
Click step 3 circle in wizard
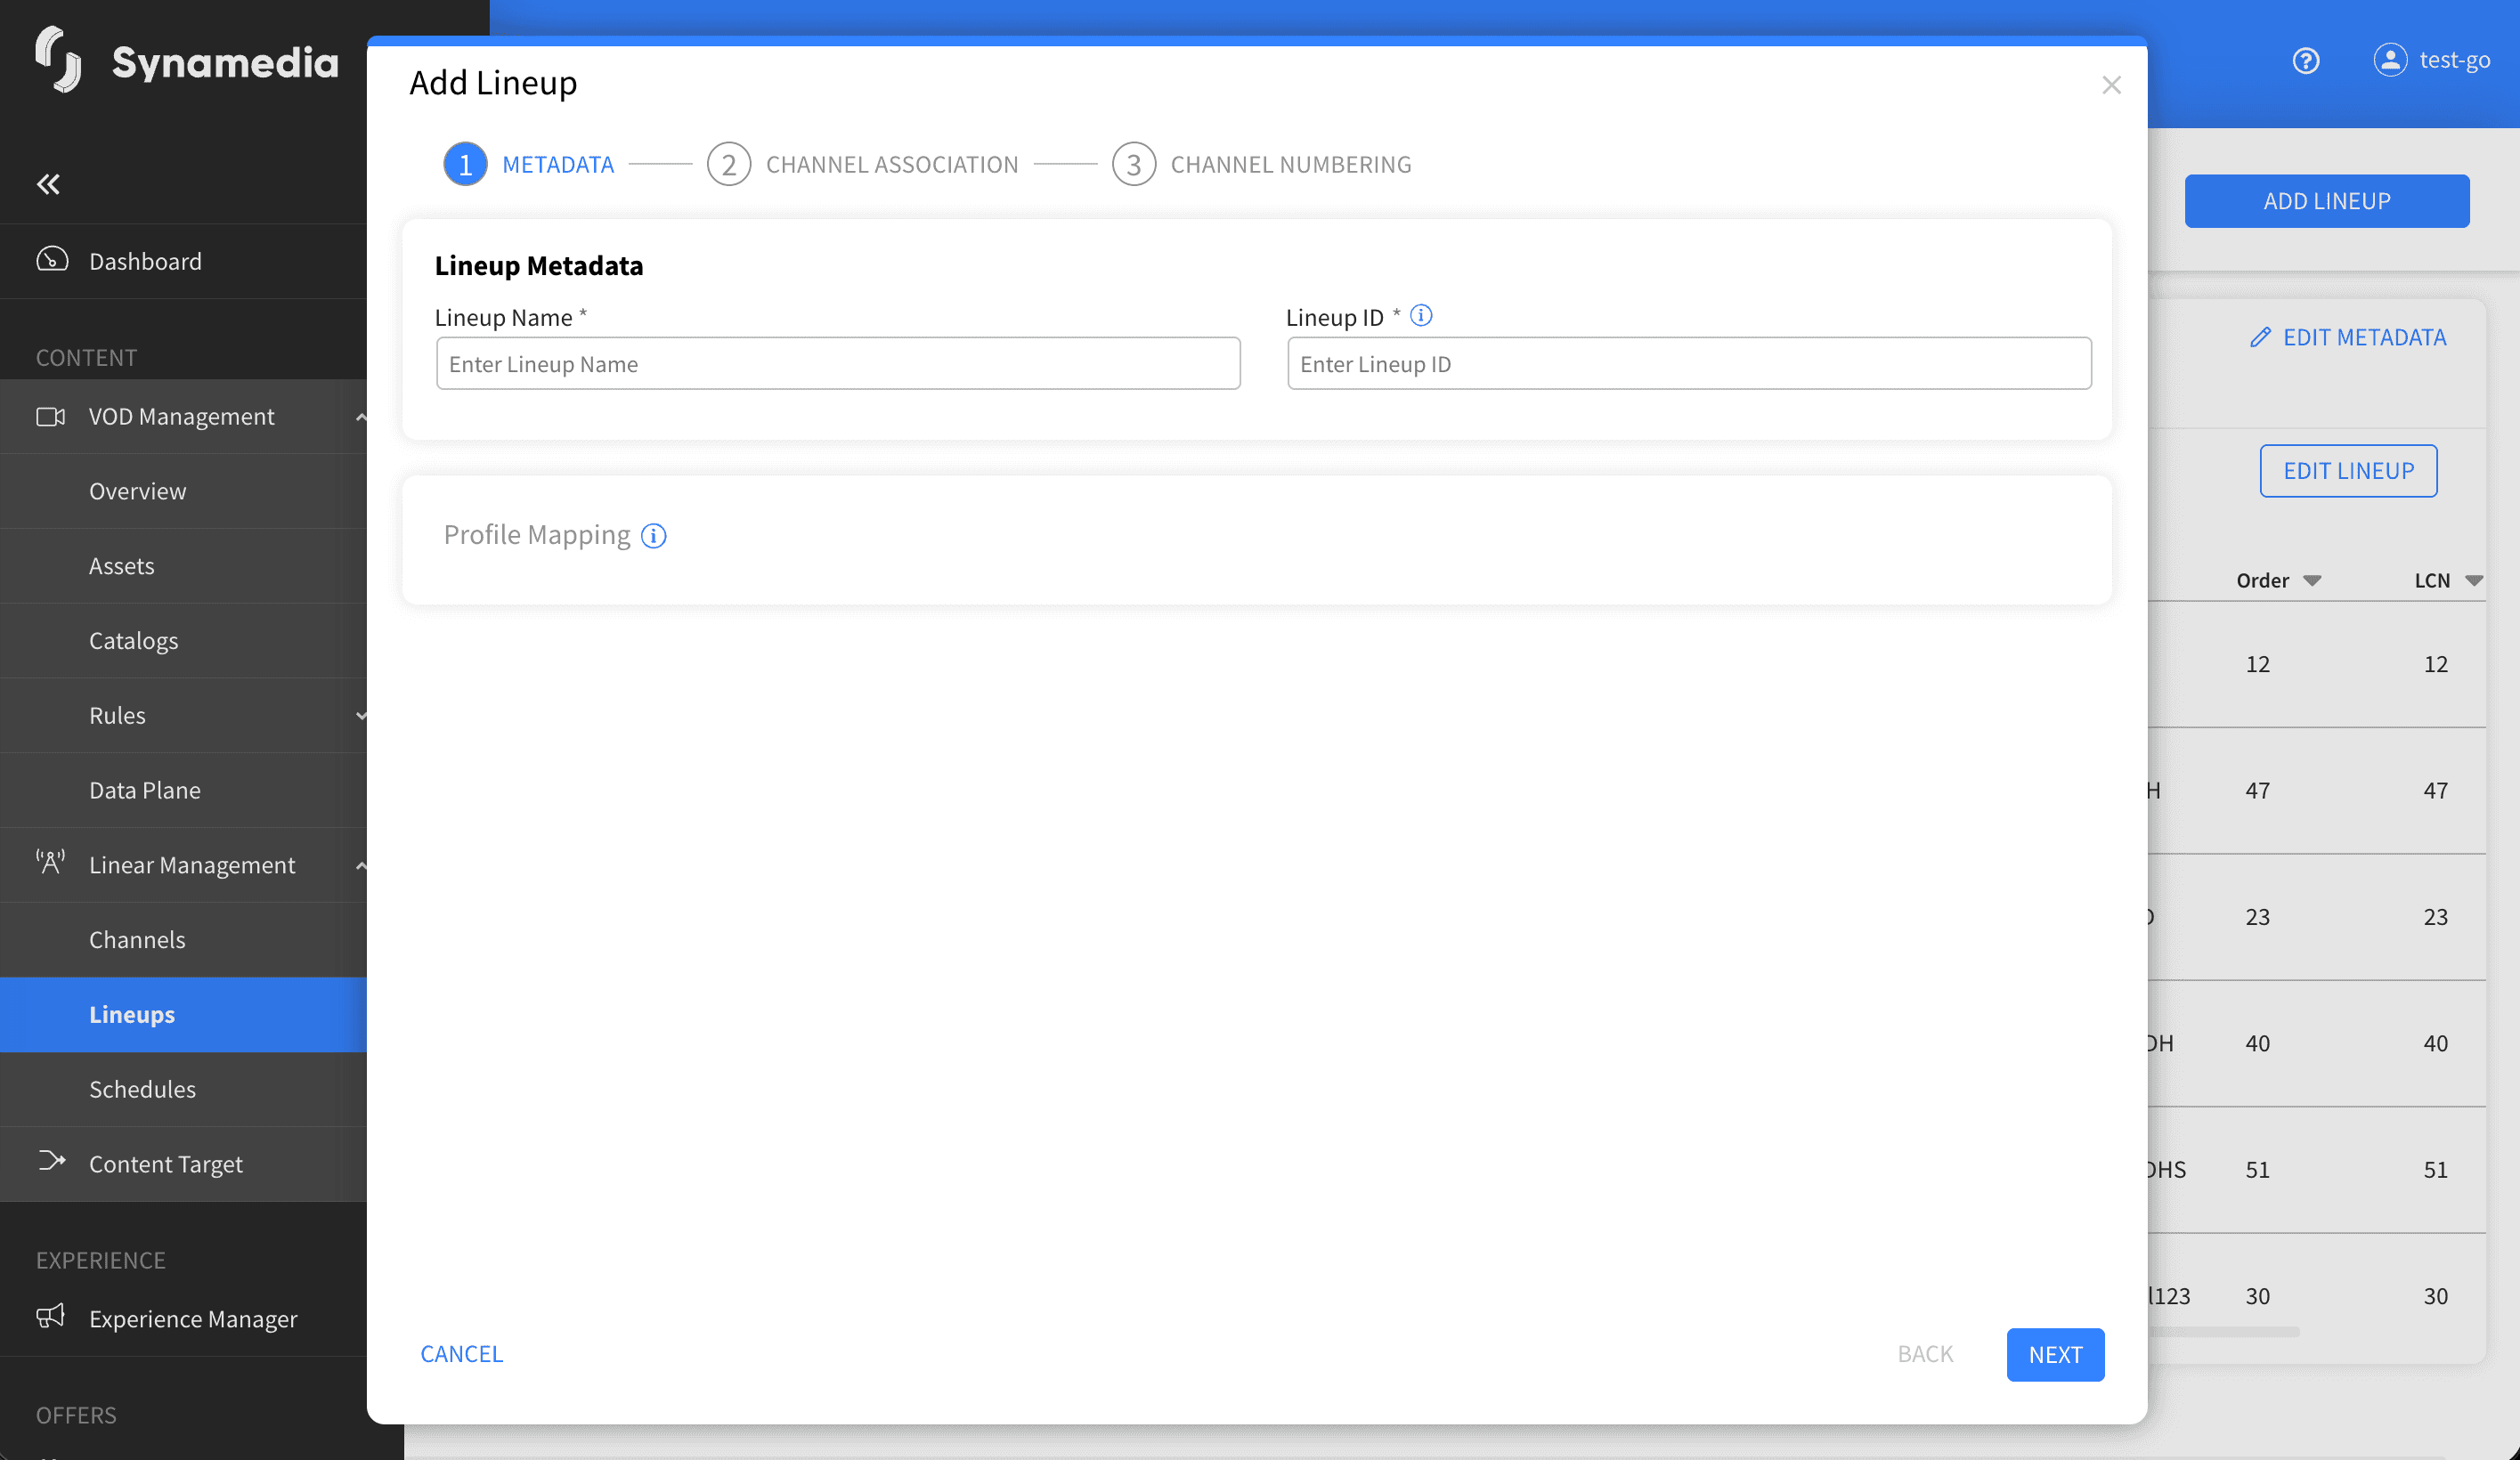pyautogui.click(x=1134, y=165)
